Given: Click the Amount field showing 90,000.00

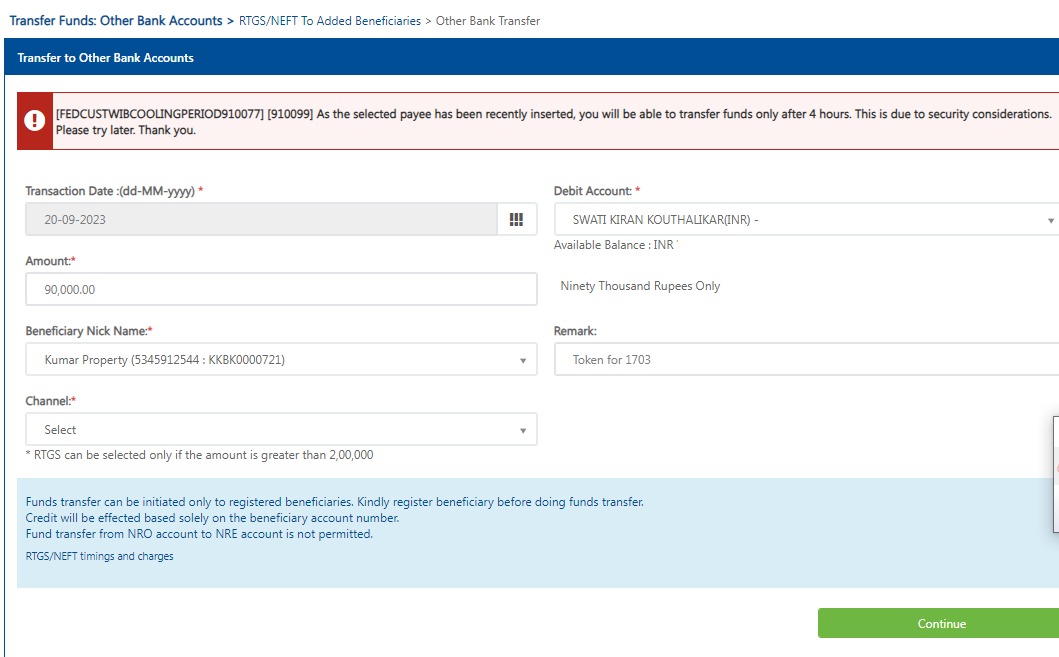Looking at the screenshot, I should [x=281, y=290].
